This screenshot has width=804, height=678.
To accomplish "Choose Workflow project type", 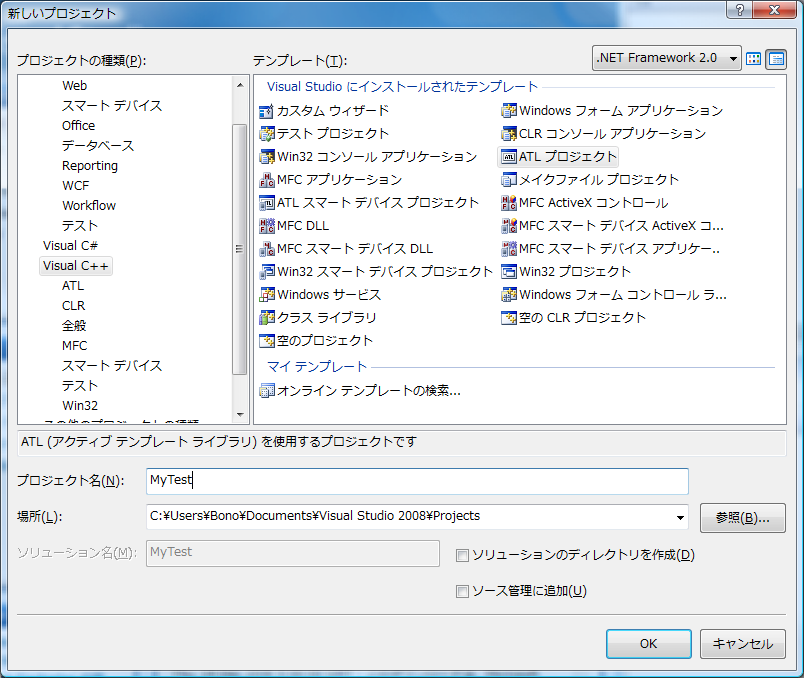I will 89,206.
